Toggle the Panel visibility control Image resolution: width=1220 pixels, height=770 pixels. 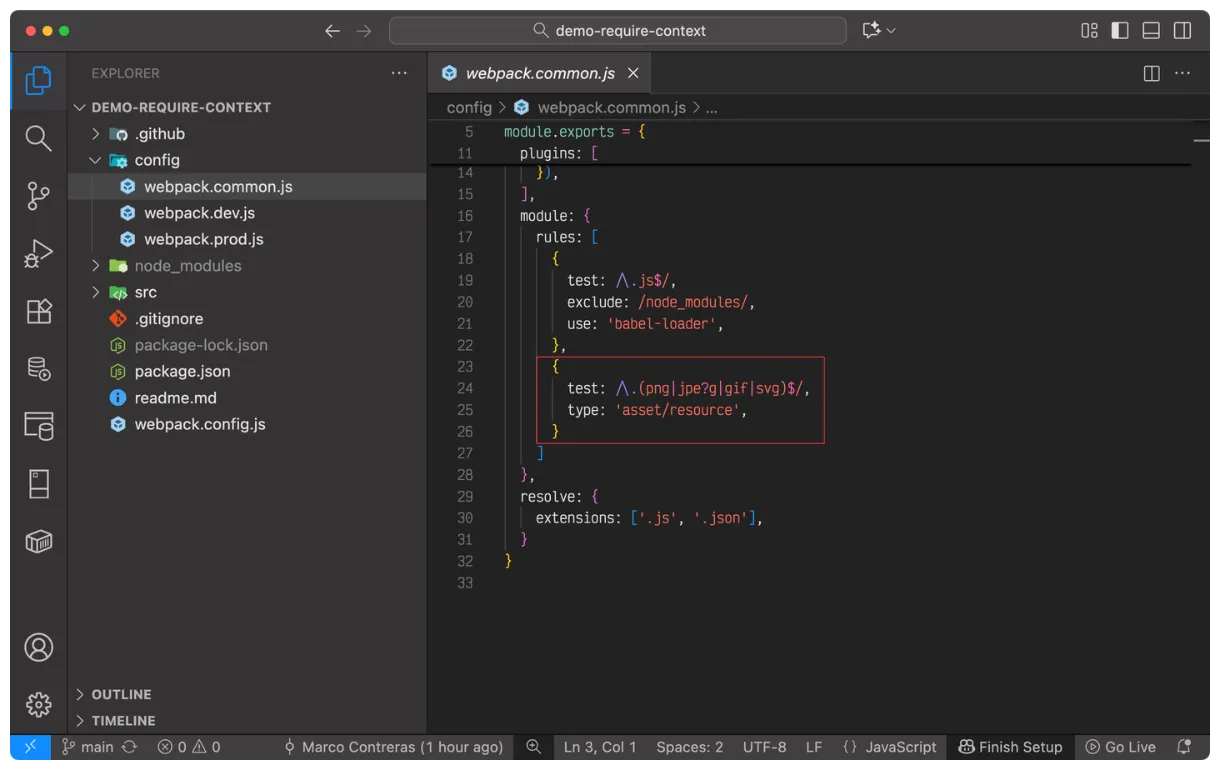point(1150,30)
